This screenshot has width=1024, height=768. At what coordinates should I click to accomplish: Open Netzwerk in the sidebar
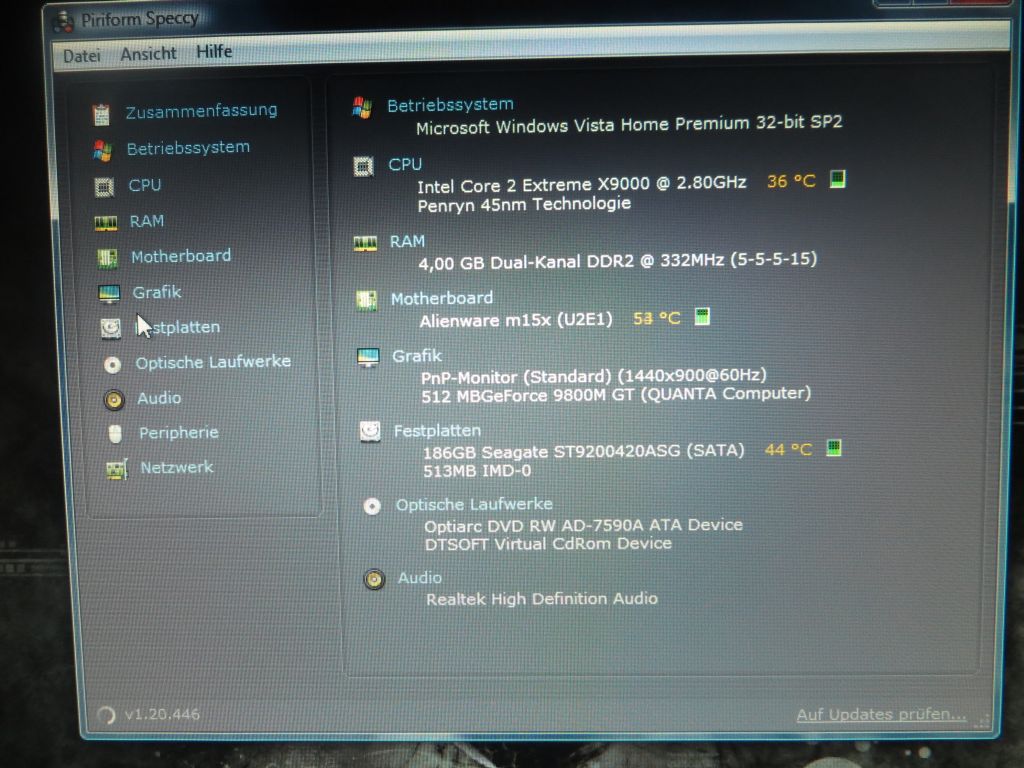pyautogui.click(x=176, y=468)
